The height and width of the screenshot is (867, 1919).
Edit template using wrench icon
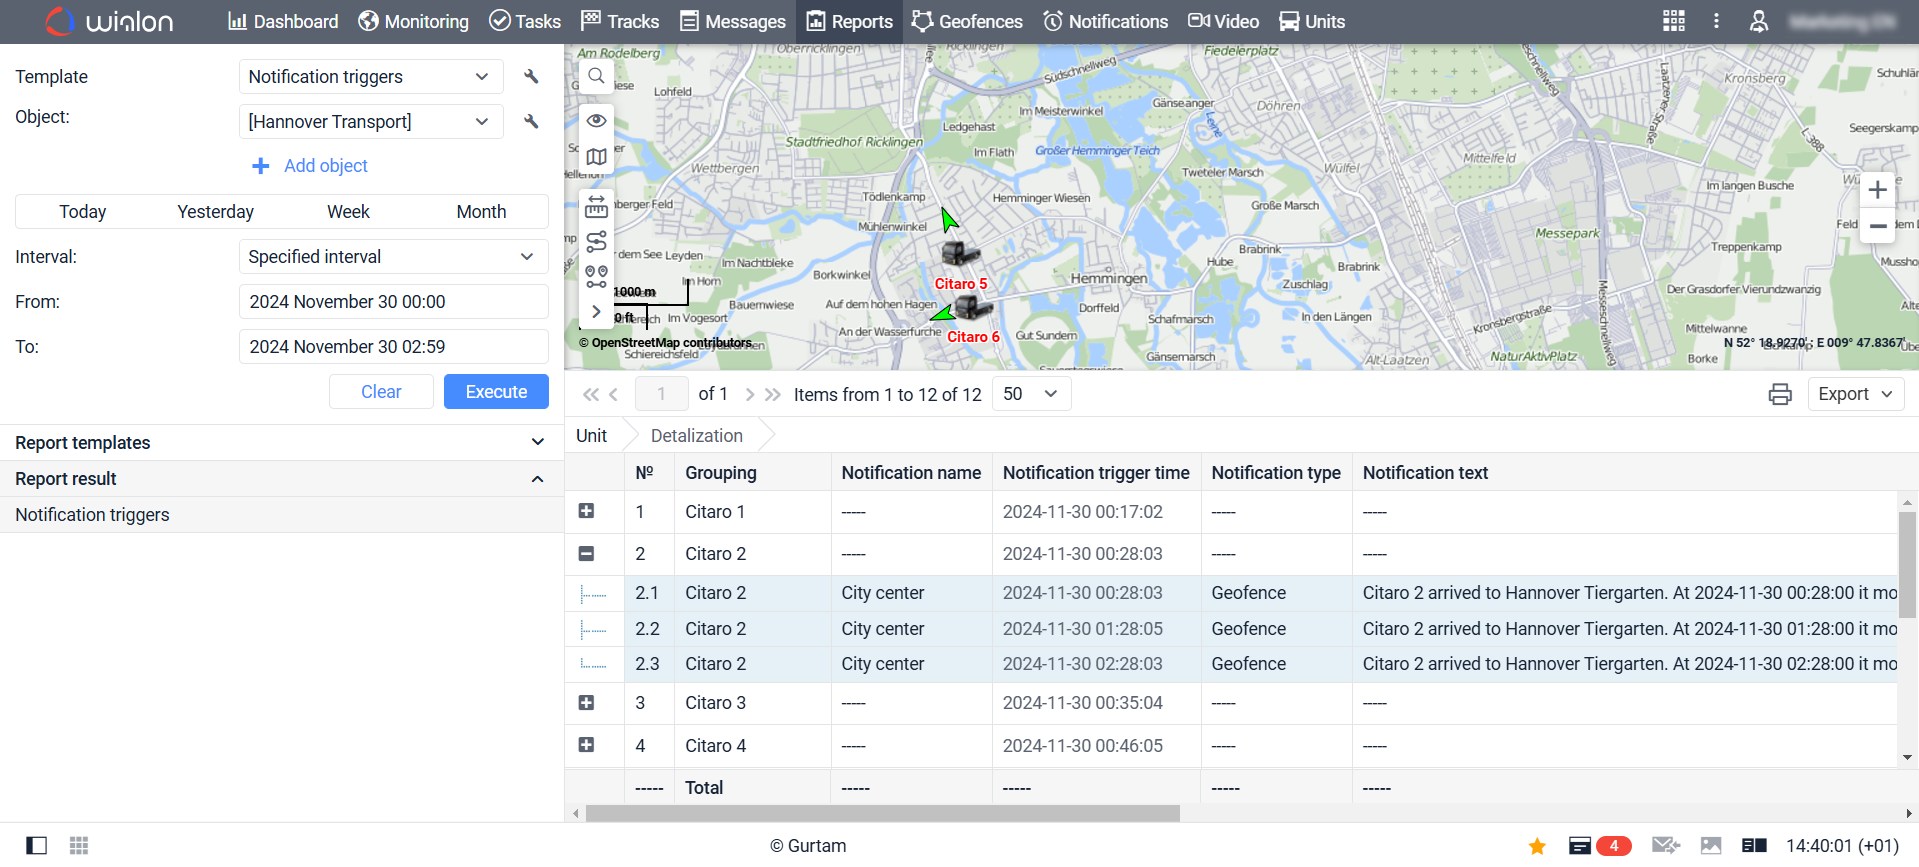[x=531, y=77]
